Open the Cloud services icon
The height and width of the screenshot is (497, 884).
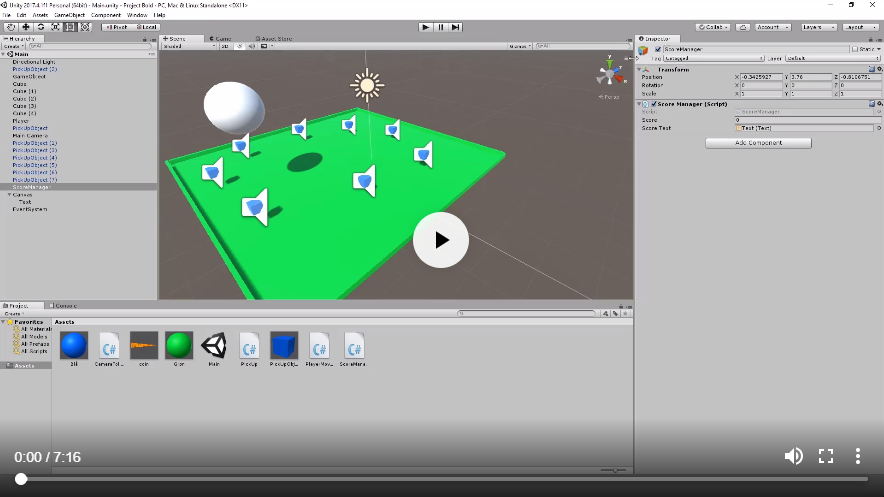pos(742,27)
